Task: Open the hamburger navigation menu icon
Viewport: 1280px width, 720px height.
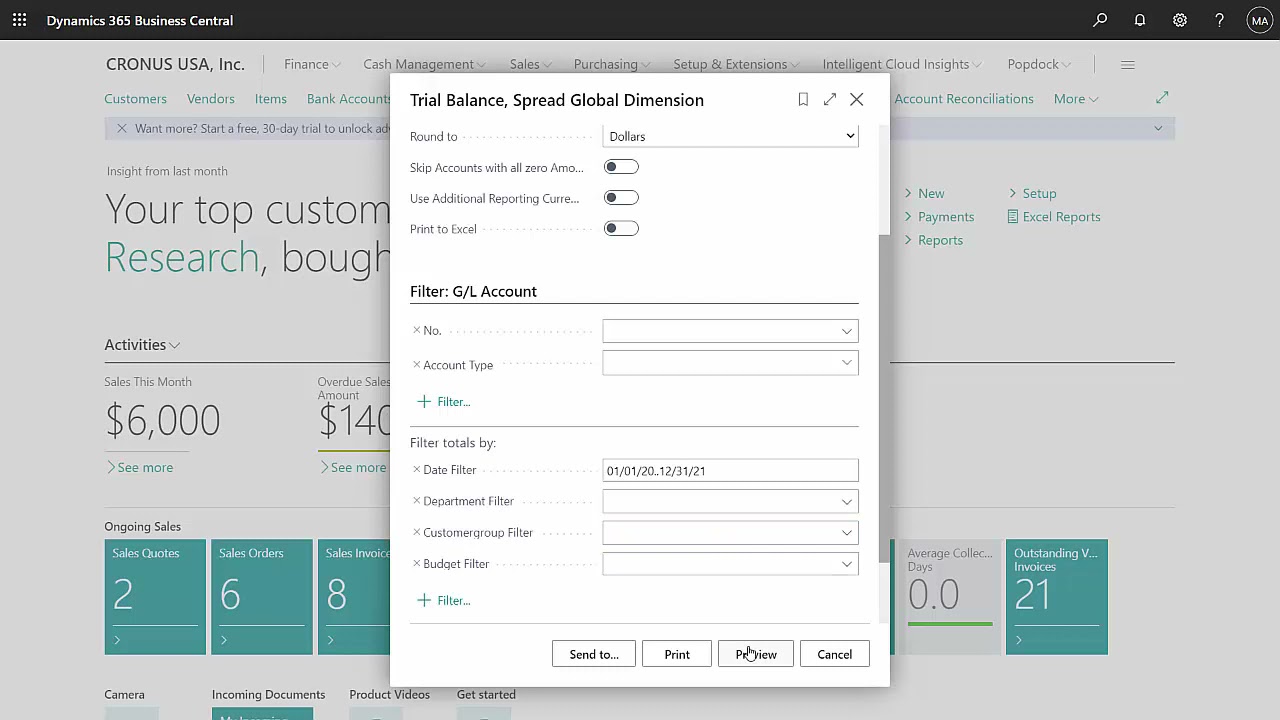Action: pyautogui.click(x=1128, y=64)
